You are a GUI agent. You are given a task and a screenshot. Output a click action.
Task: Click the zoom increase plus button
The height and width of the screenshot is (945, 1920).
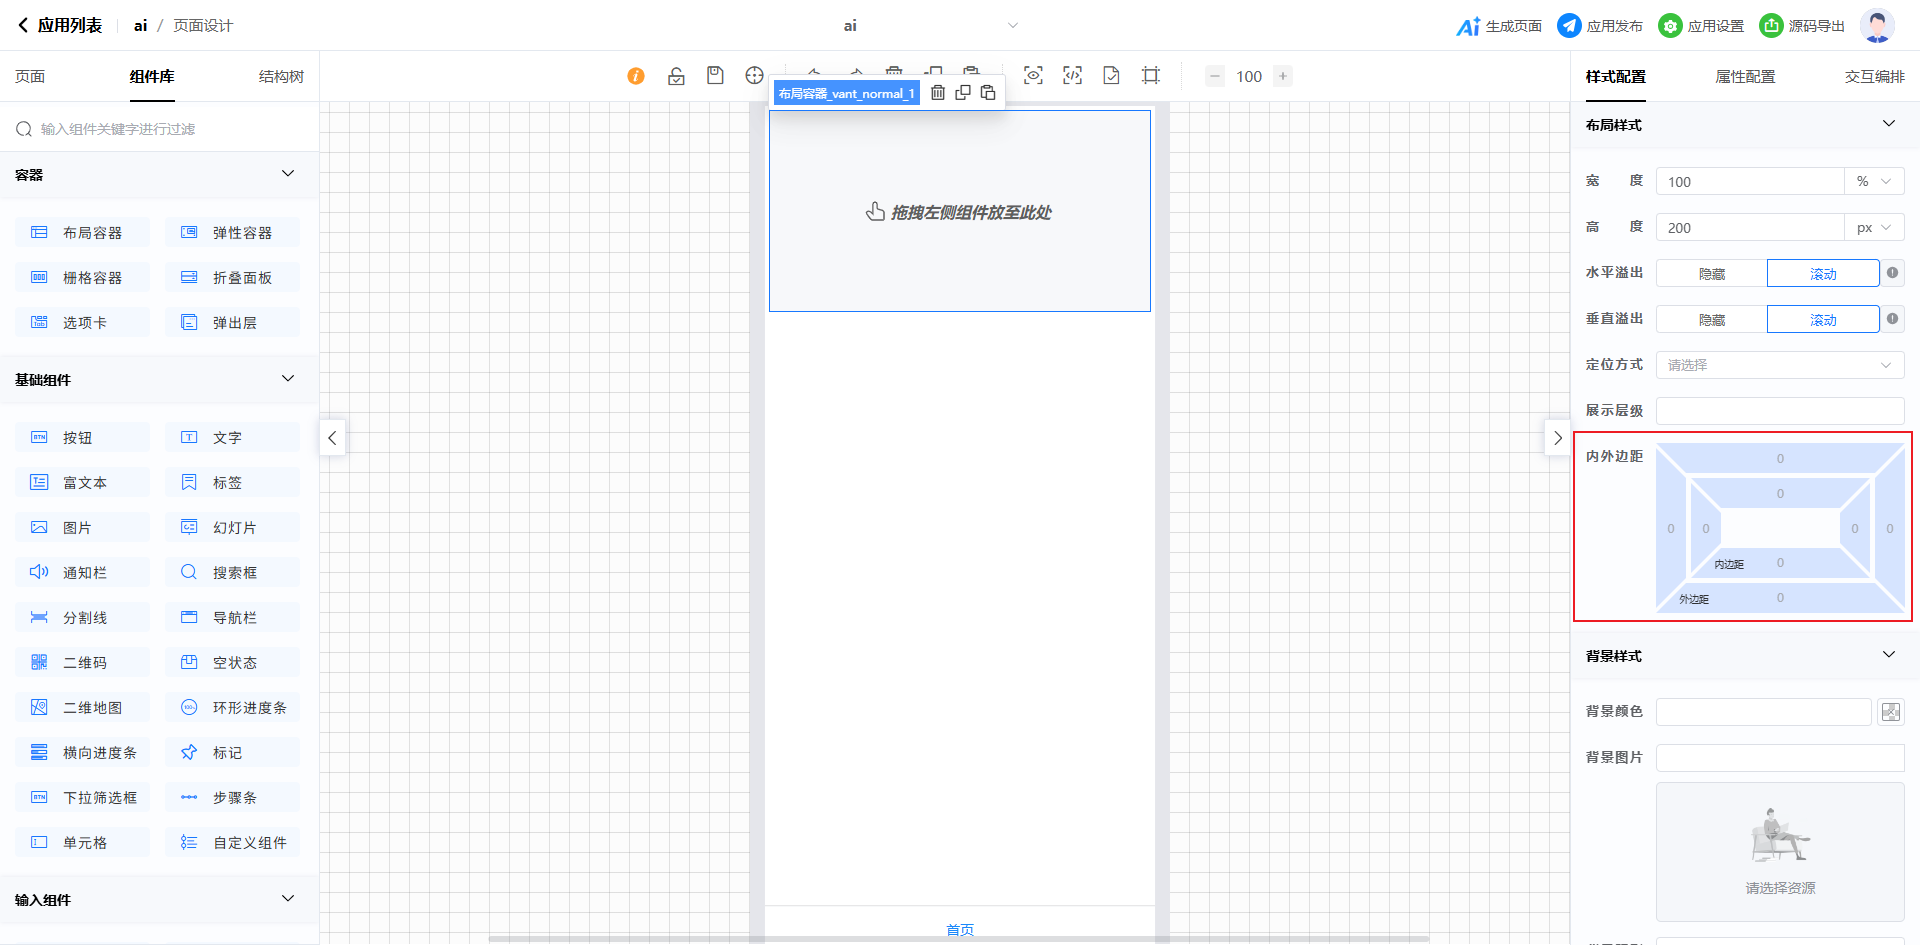click(x=1283, y=76)
